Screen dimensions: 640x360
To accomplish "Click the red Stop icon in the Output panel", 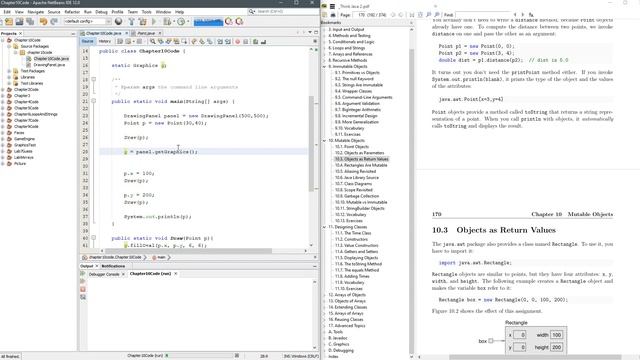I will point(83,289).
